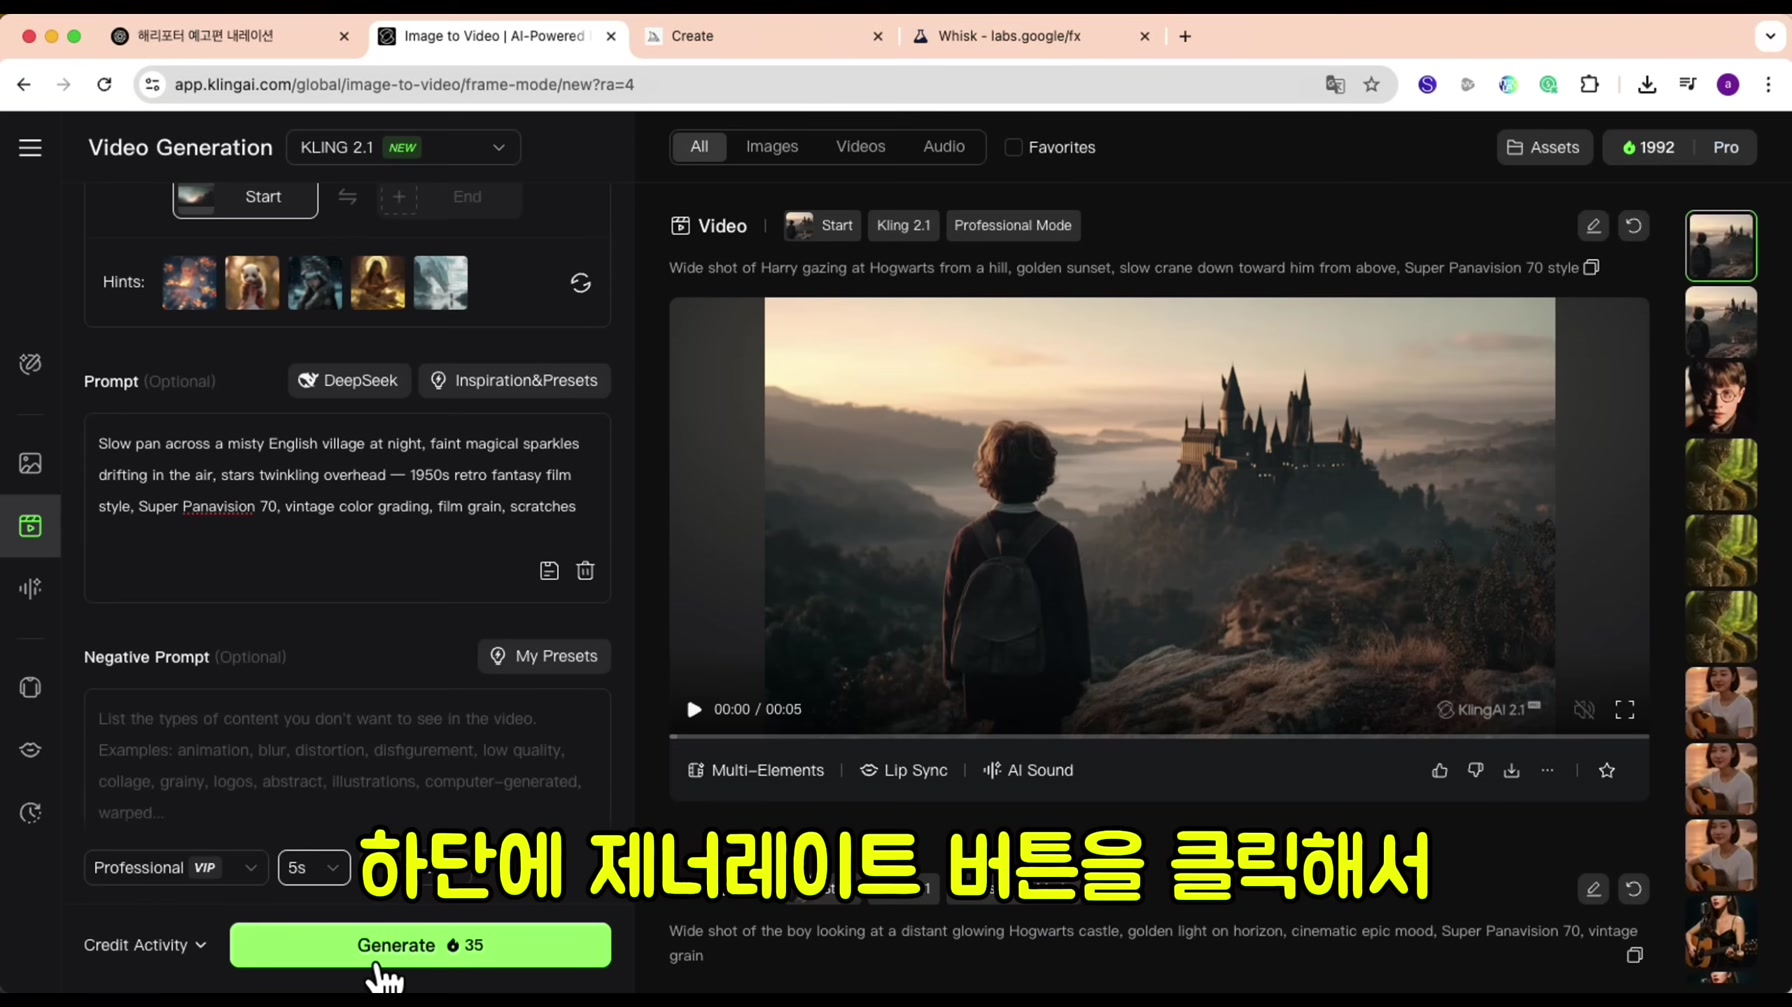Image resolution: width=1792 pixels, height=1007 pixels.
Task: Open the 5s duration dropdown
Action: (x=314, y=867)
